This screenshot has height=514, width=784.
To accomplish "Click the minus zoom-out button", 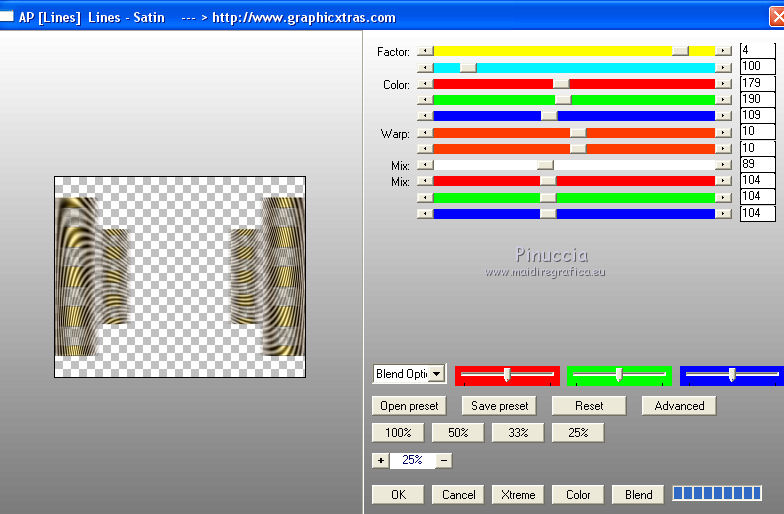I will tap(444, 460).
